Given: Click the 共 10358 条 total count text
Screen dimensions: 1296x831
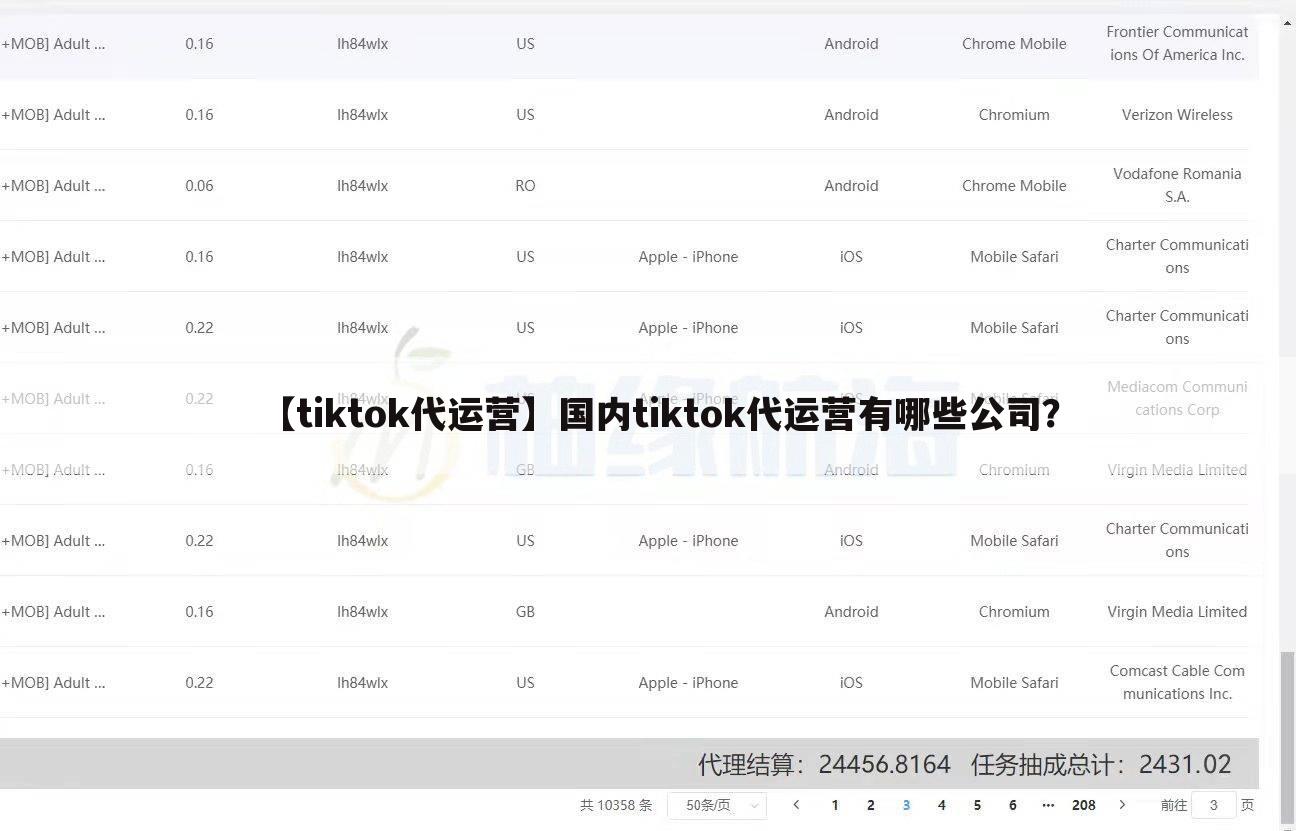Looking at the screenshot, I should (616, 805).
